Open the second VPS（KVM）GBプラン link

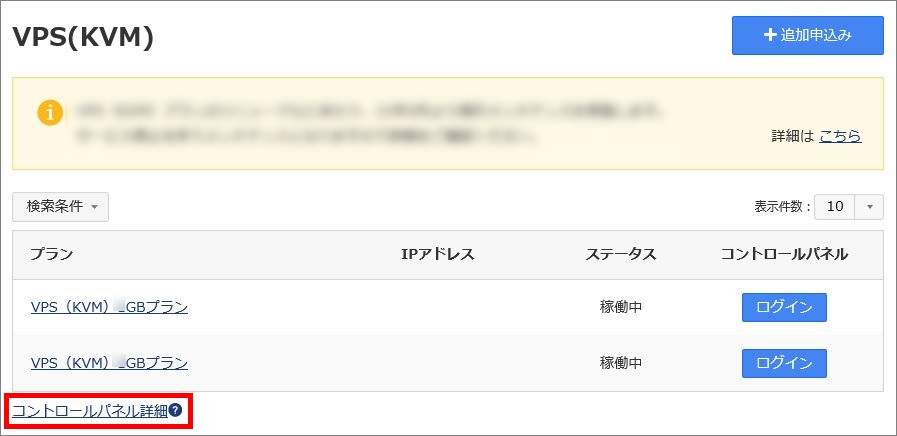coord(109,363)
